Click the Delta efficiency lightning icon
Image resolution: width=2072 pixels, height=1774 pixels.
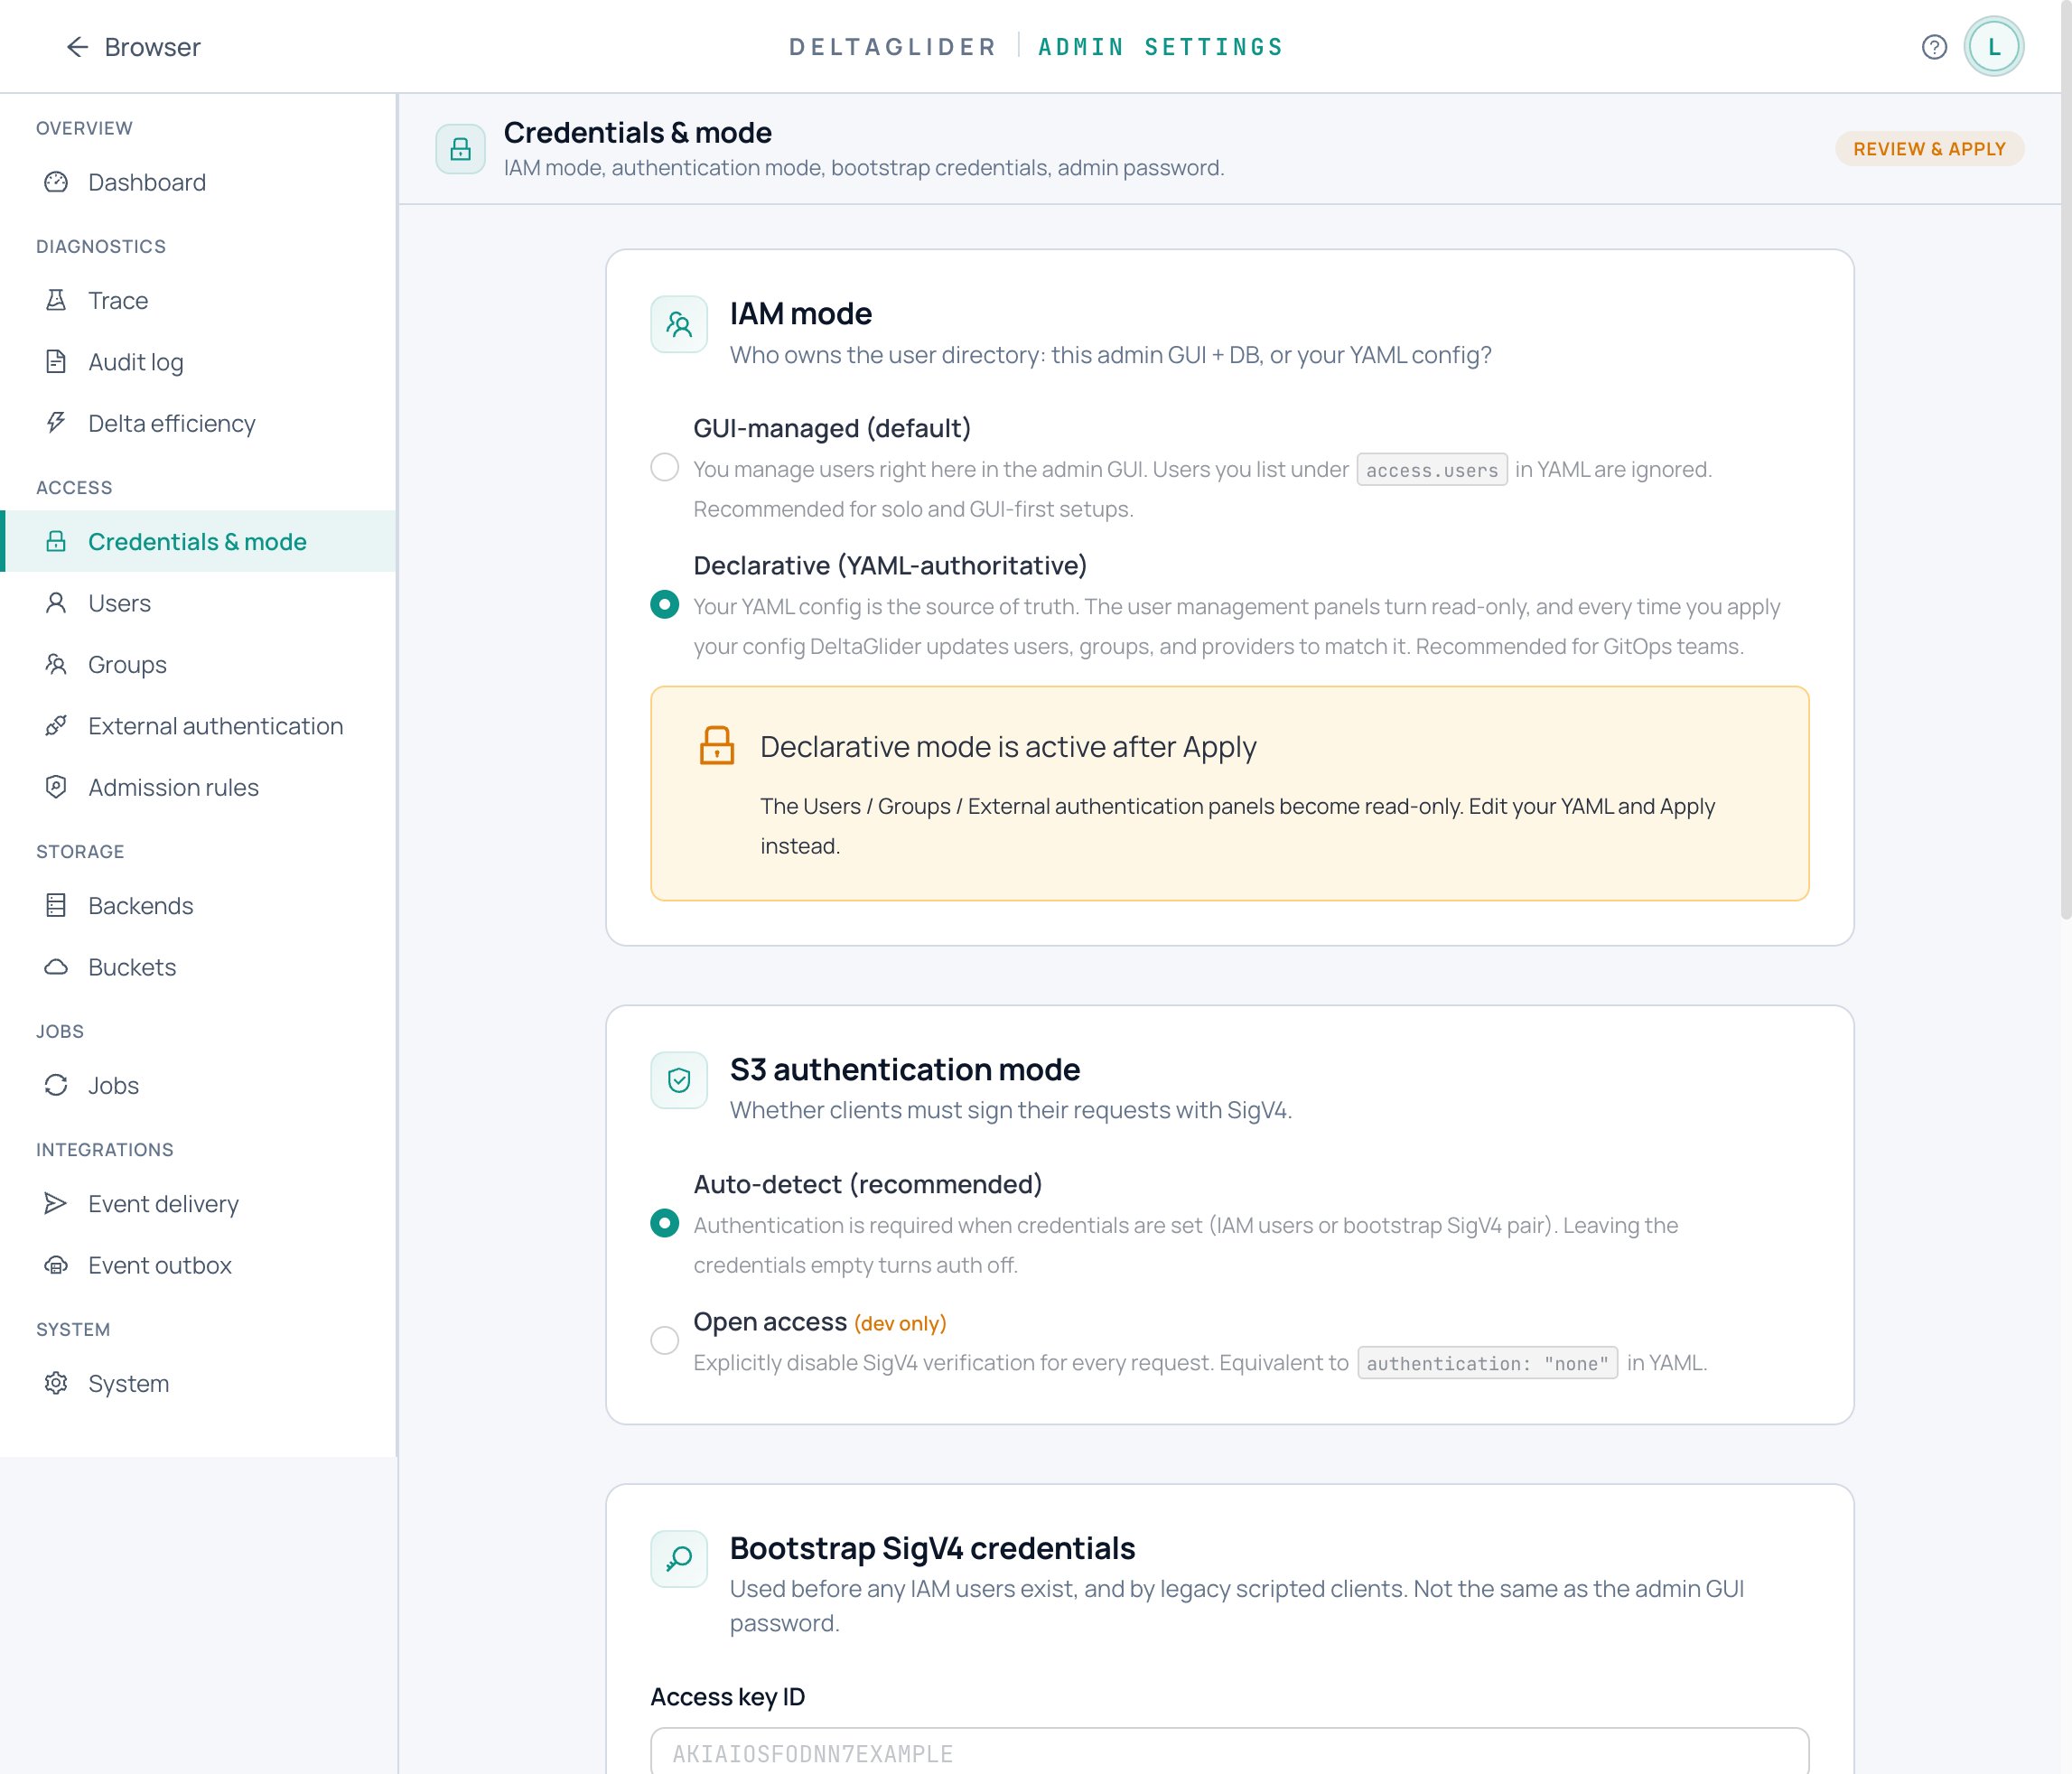56,423
